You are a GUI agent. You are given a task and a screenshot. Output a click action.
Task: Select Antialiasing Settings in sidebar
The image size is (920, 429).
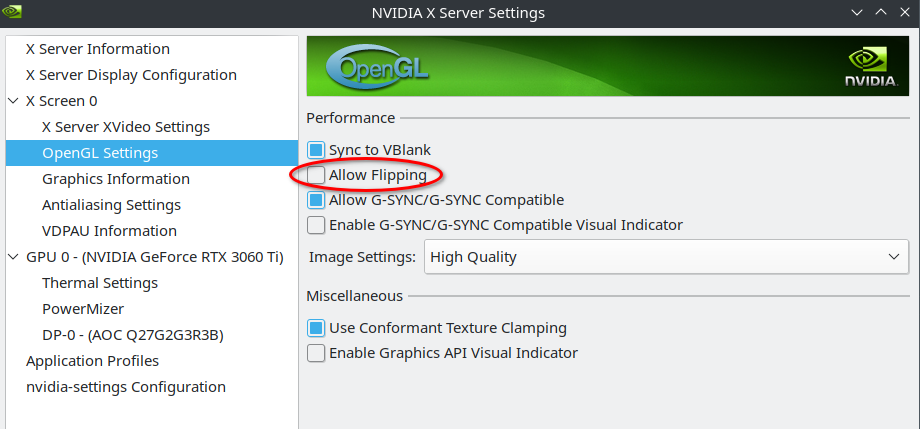click(x=111, y=205)
